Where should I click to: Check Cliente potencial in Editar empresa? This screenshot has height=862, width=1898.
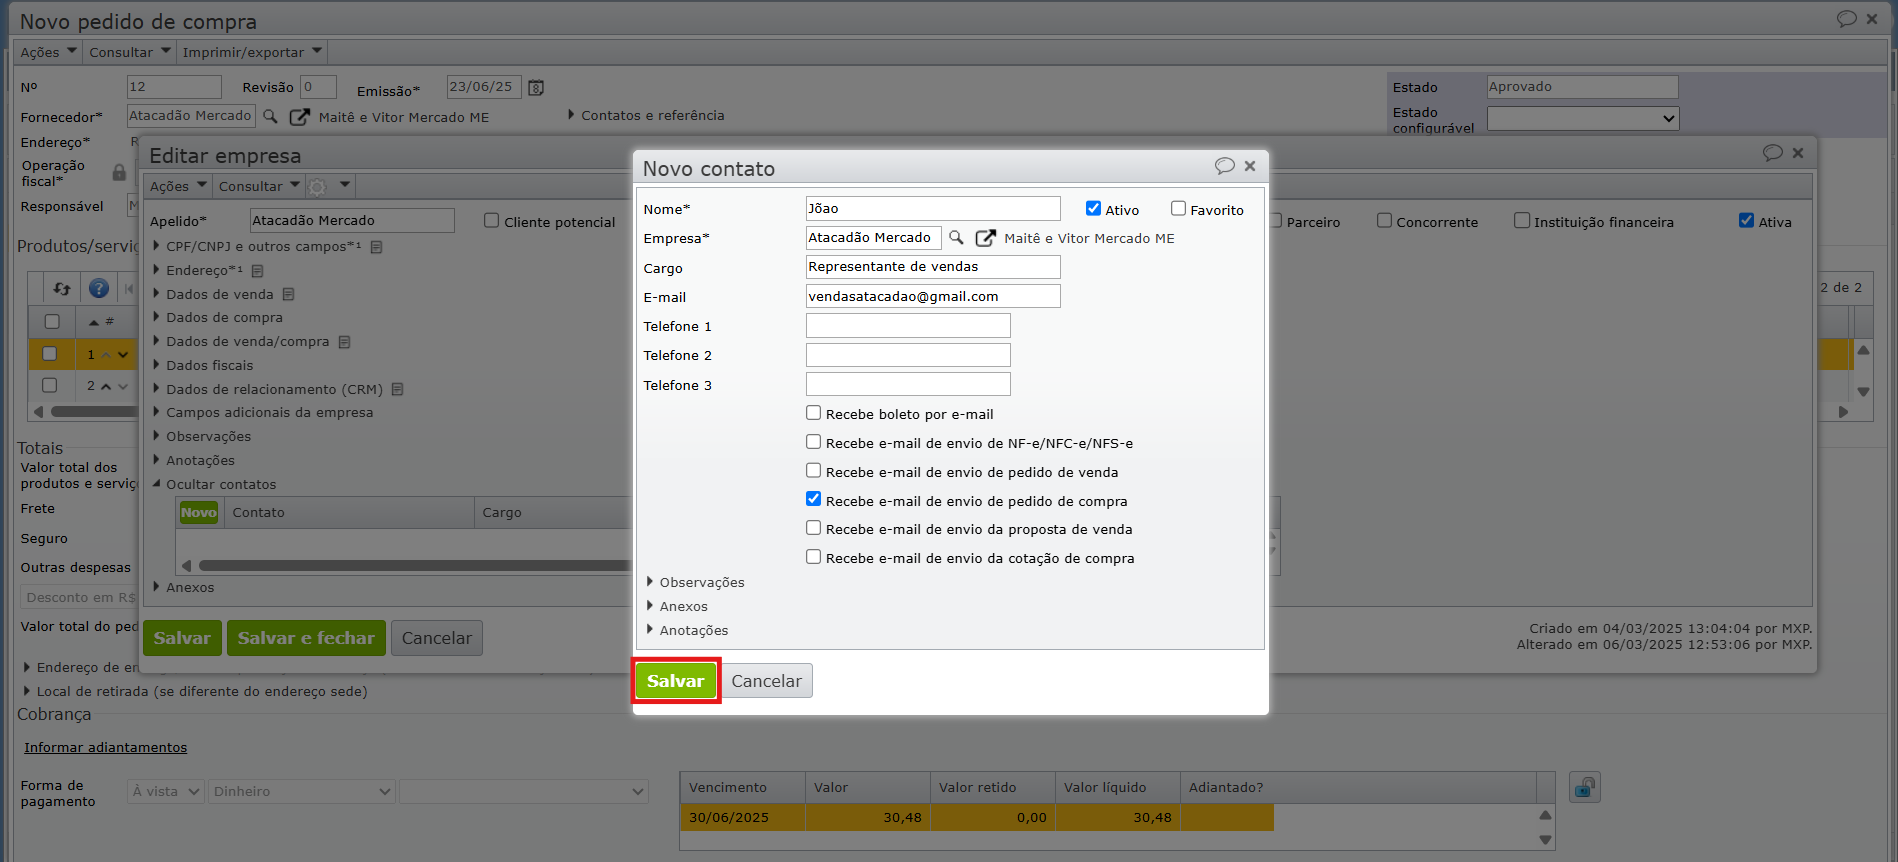(491, 221)
